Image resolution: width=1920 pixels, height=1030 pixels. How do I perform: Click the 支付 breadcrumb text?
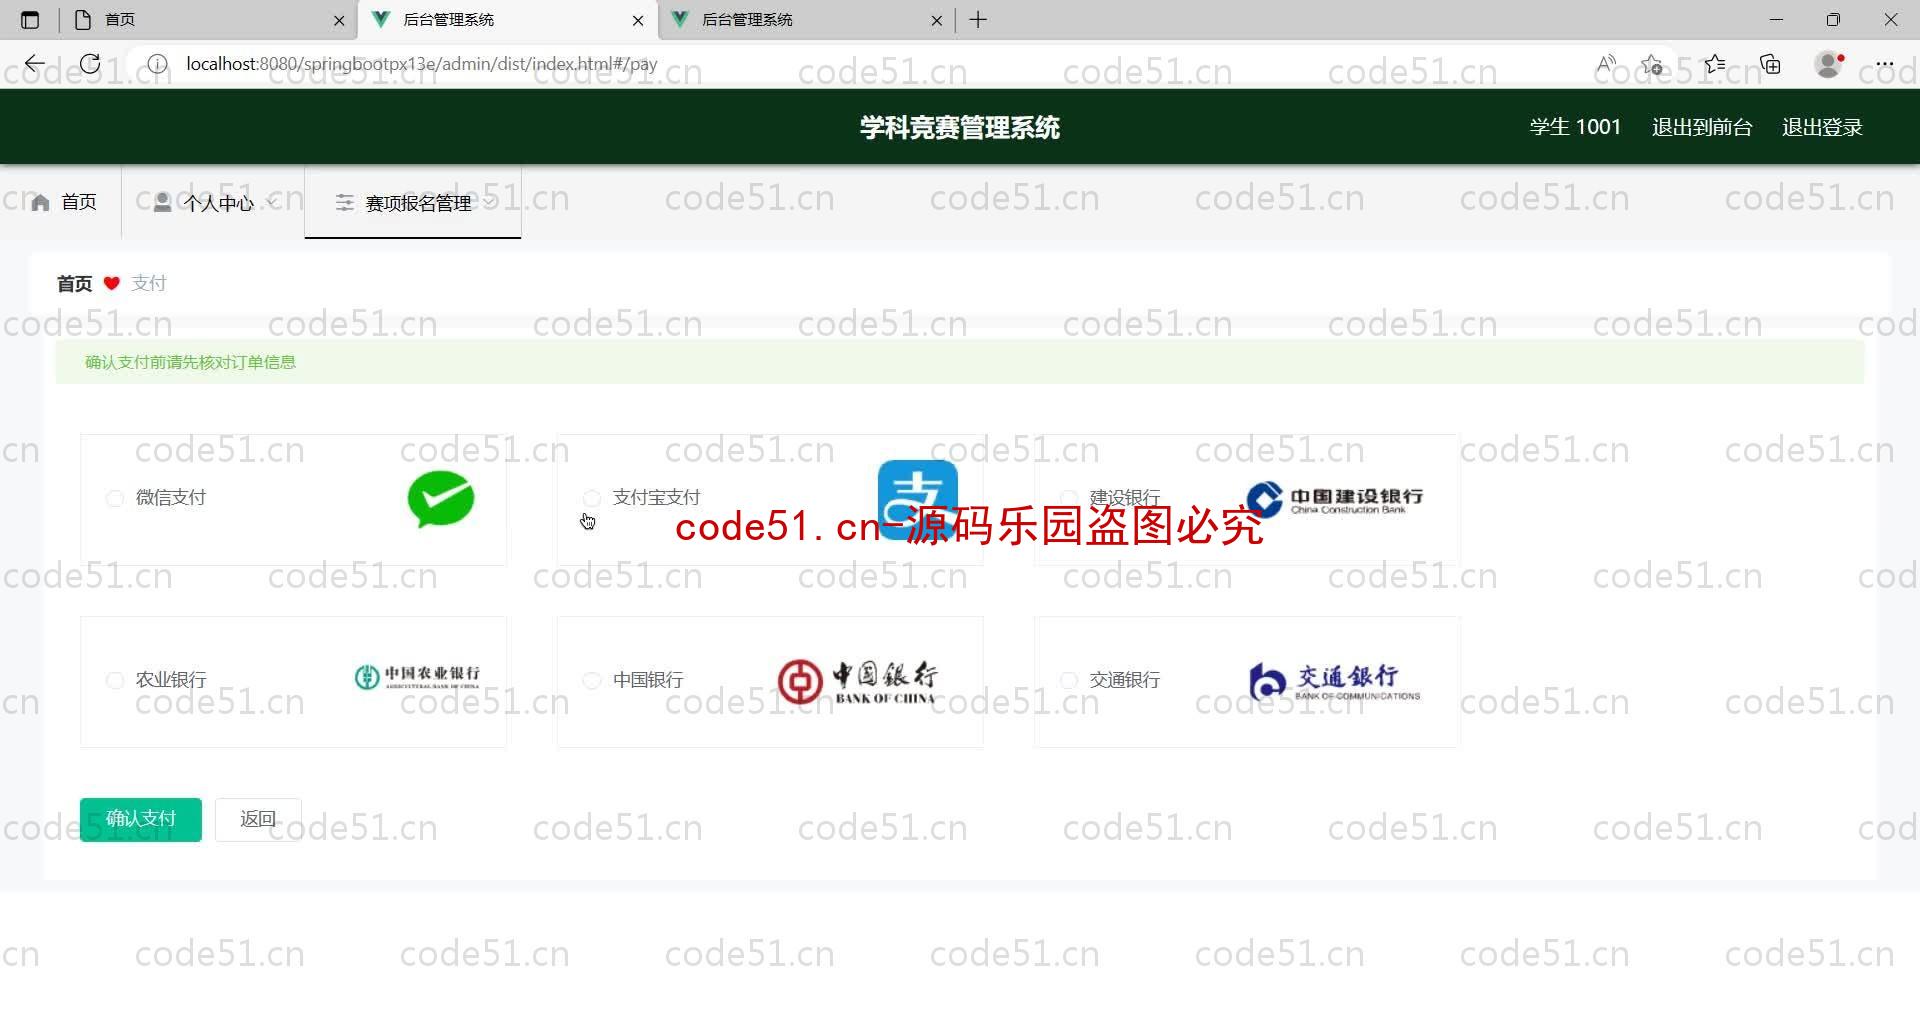tap(149, 284)
